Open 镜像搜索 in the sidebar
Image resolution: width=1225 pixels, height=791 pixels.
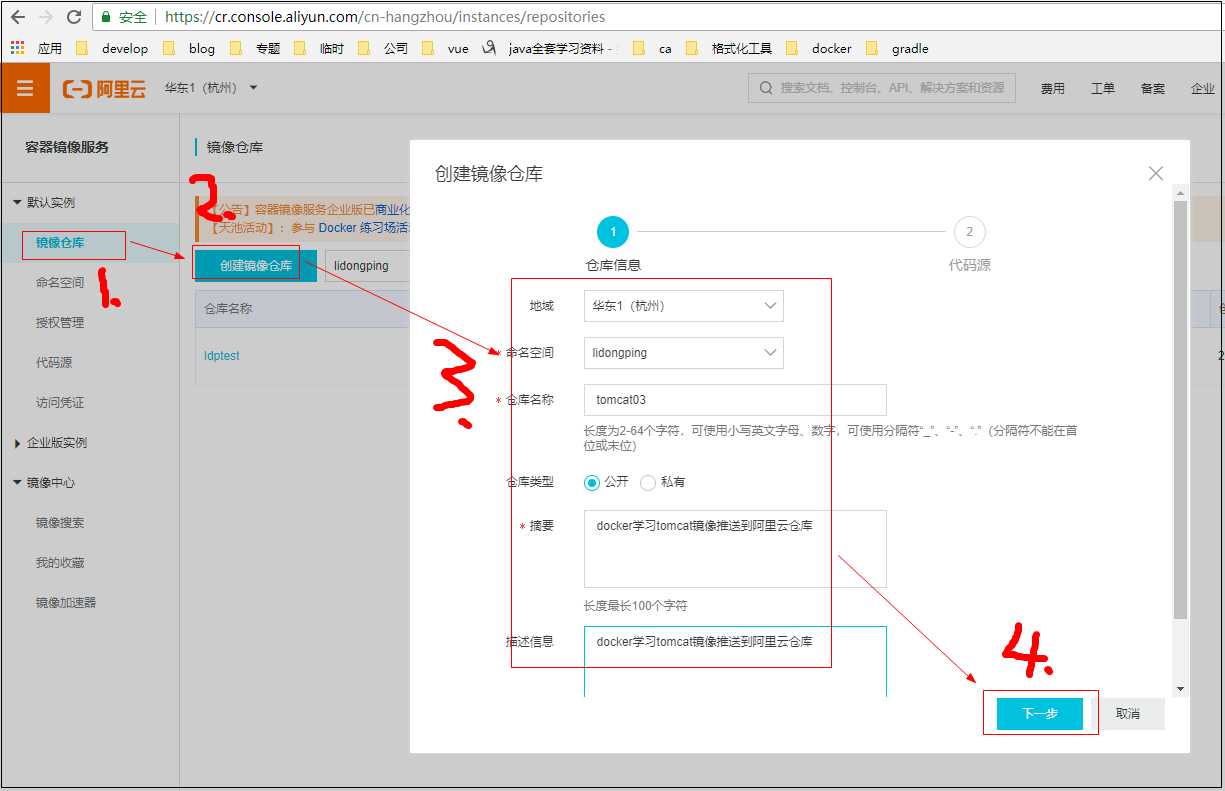[x=60, y=523]
